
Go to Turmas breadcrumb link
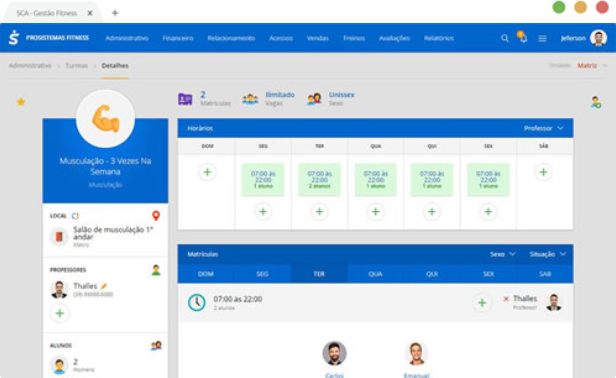point(77,66)
